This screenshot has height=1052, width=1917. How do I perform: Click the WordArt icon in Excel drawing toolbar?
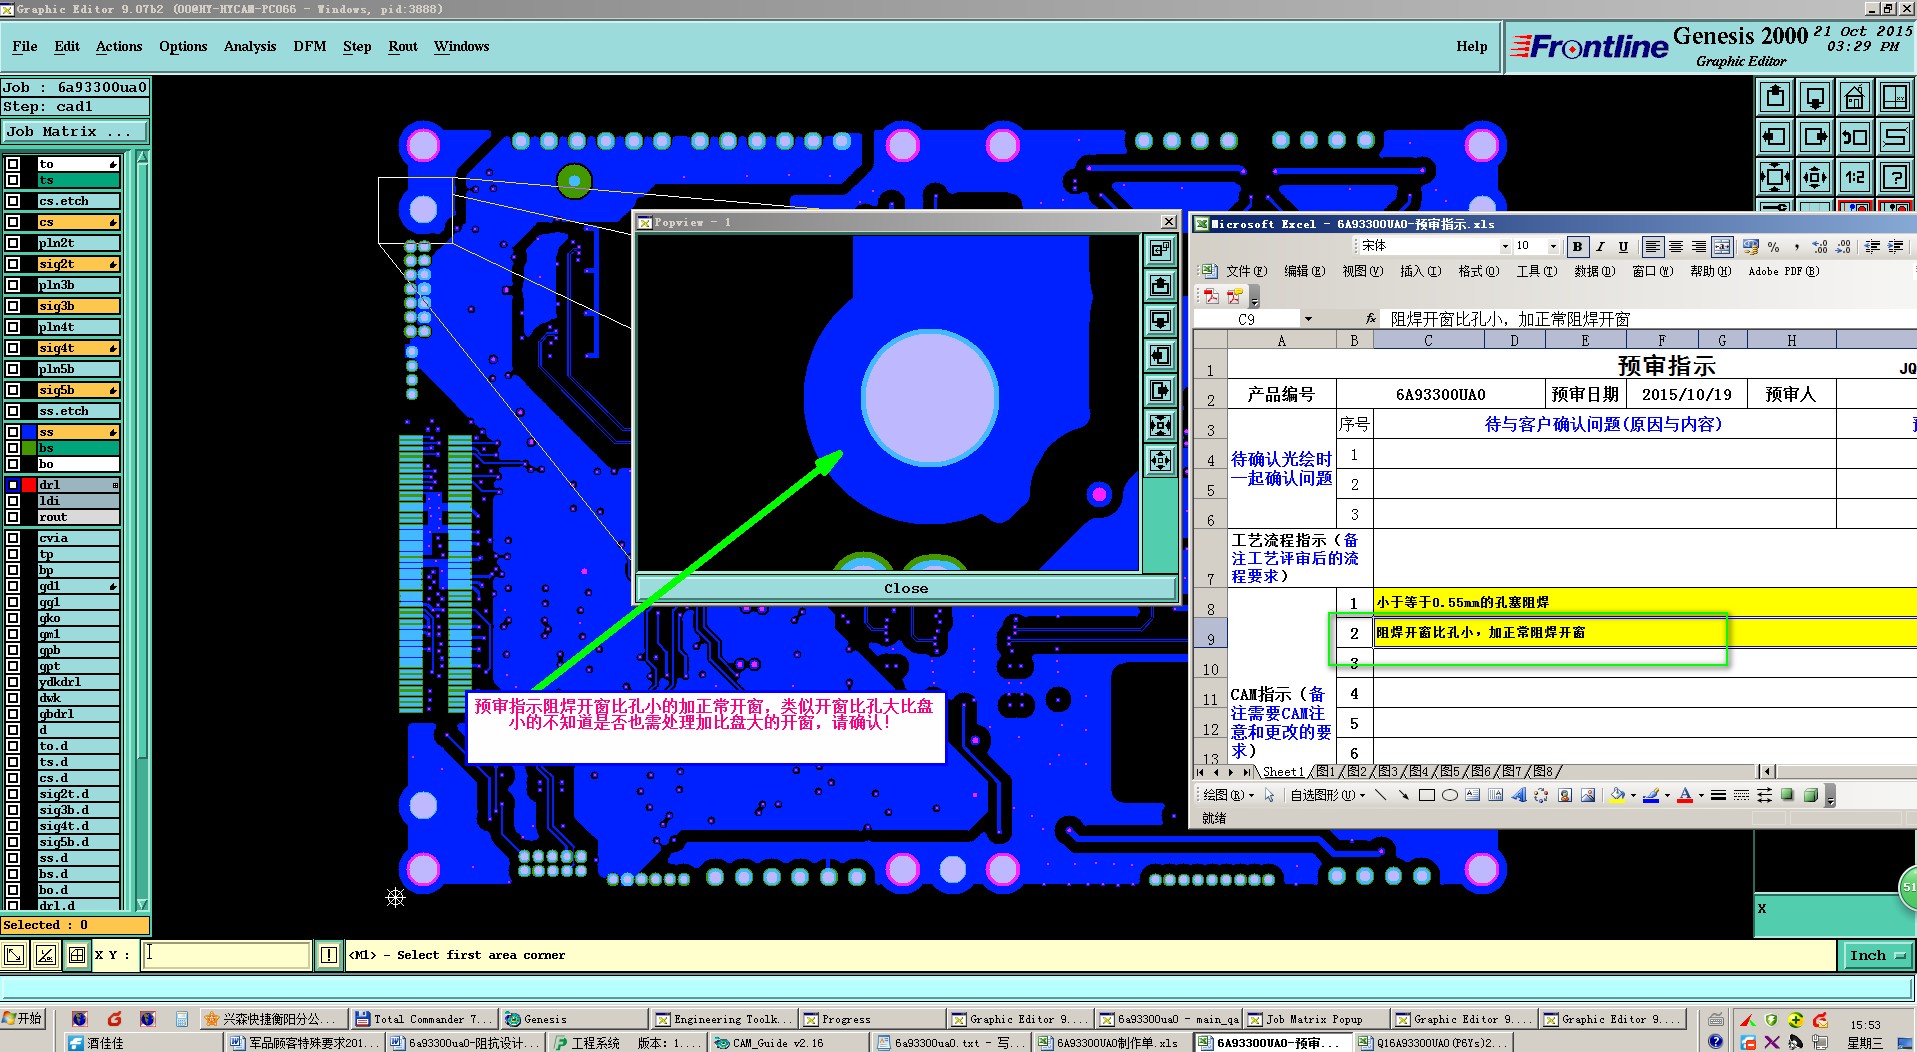click(x=1518, y=796)
